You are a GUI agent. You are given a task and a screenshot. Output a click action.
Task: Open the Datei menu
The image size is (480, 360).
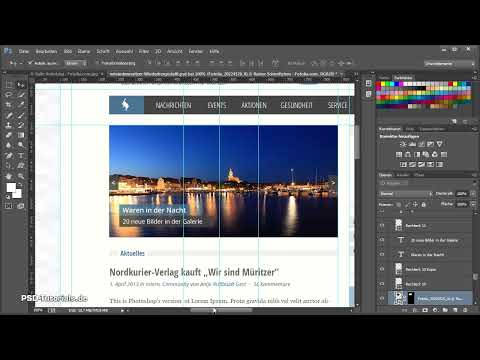pyautogui.click(x=24, y=51)
